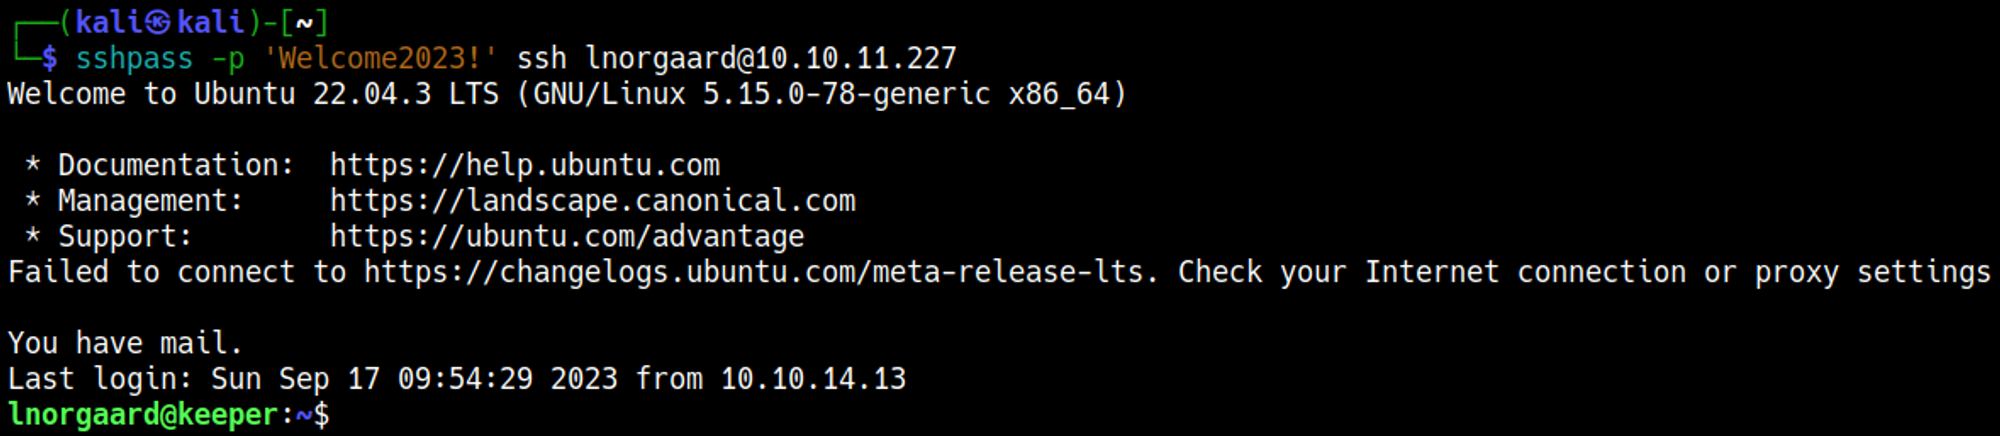Click the lnorgaard@10.10.11.227 SSH target
Screen dimensions: 2000x436
(770, 58)
